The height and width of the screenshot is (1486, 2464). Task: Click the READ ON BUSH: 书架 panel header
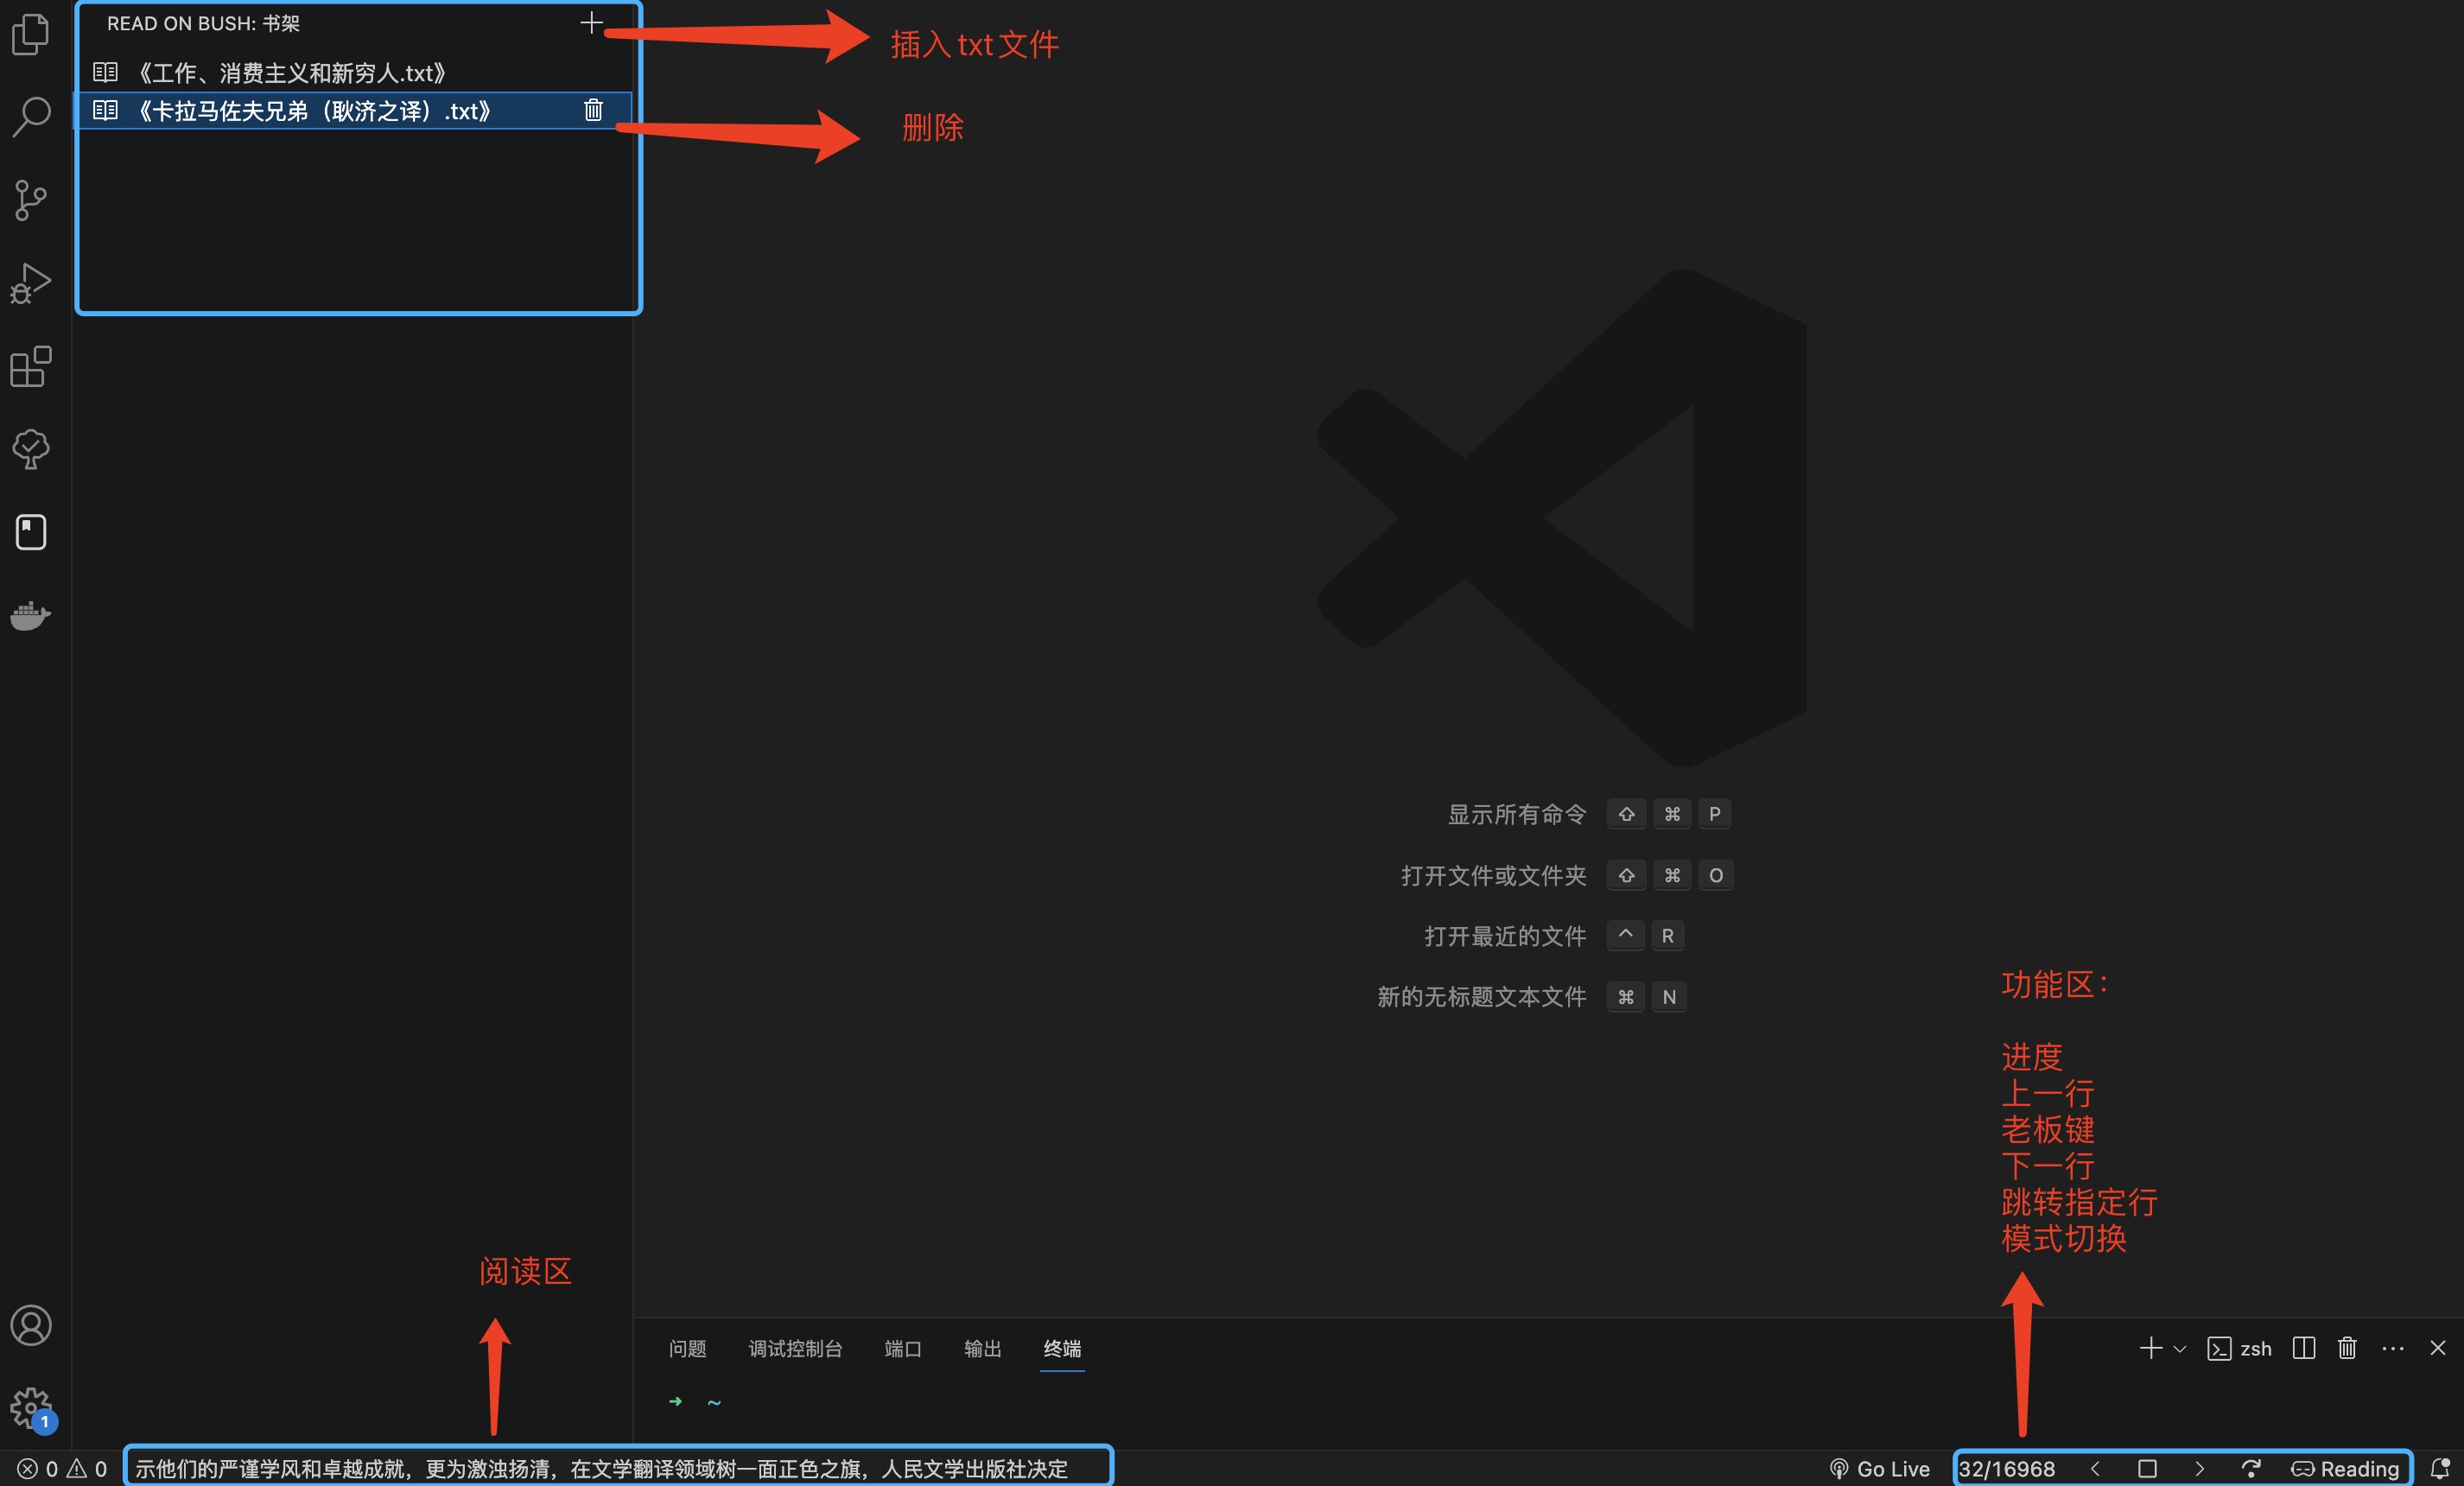coord(203,23)
